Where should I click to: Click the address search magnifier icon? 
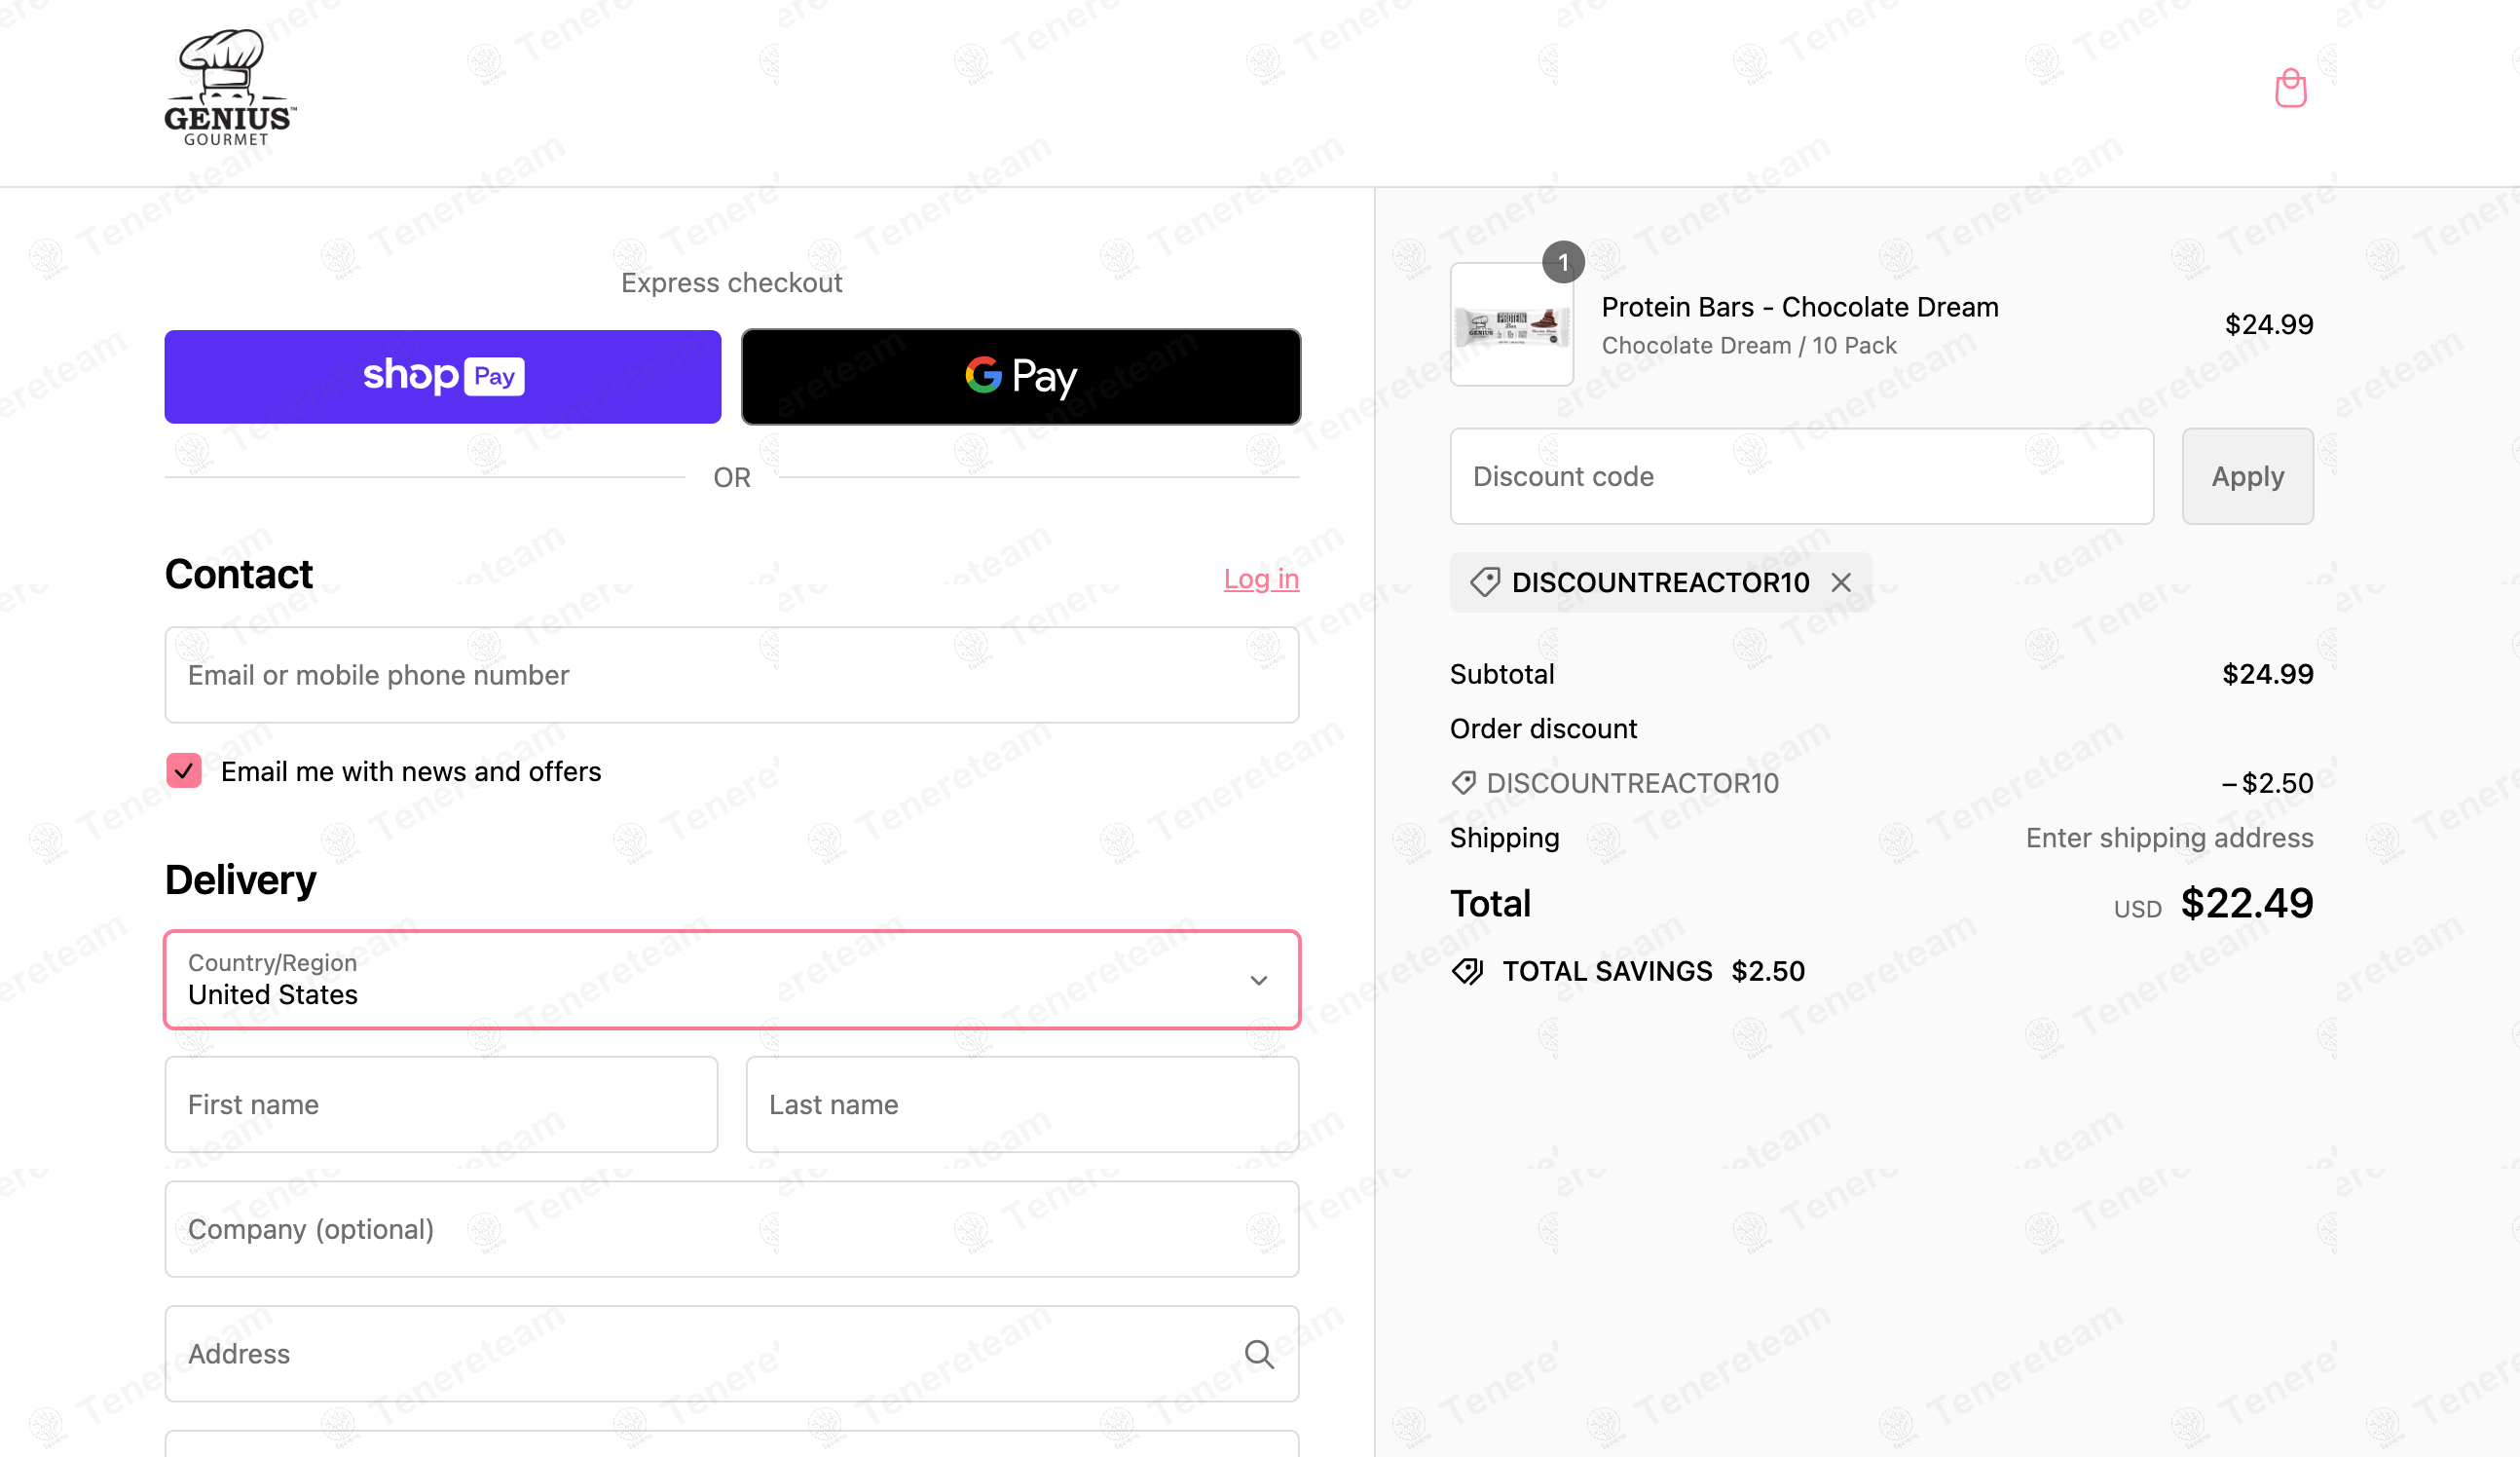(x=1259, y=1354)
